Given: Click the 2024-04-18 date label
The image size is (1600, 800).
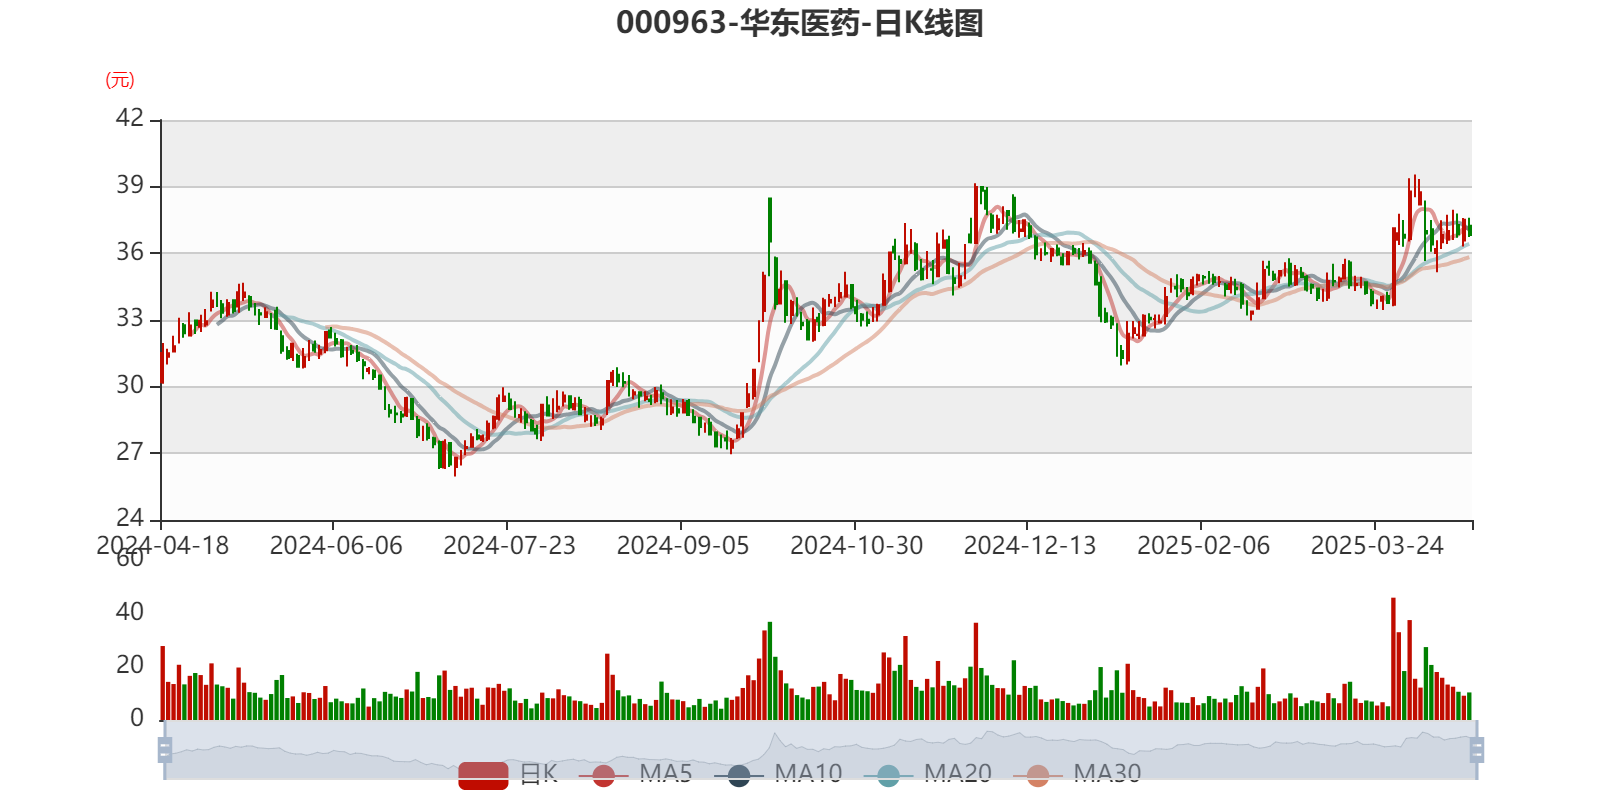Looking at the screenshot, I should coord(162,546).
